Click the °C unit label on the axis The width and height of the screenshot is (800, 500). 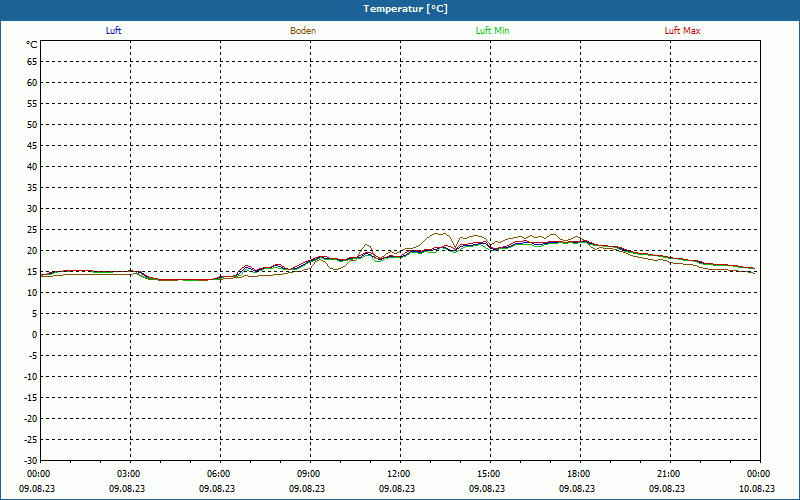click(x=32, y=45)
